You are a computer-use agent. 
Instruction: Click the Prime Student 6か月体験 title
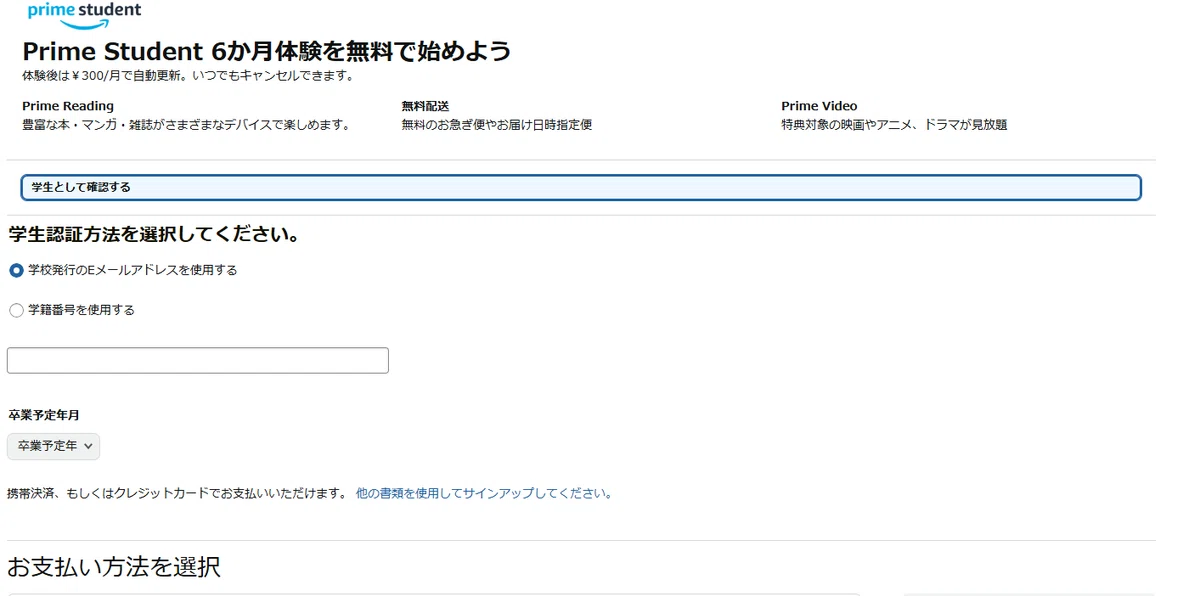(266, 51)
